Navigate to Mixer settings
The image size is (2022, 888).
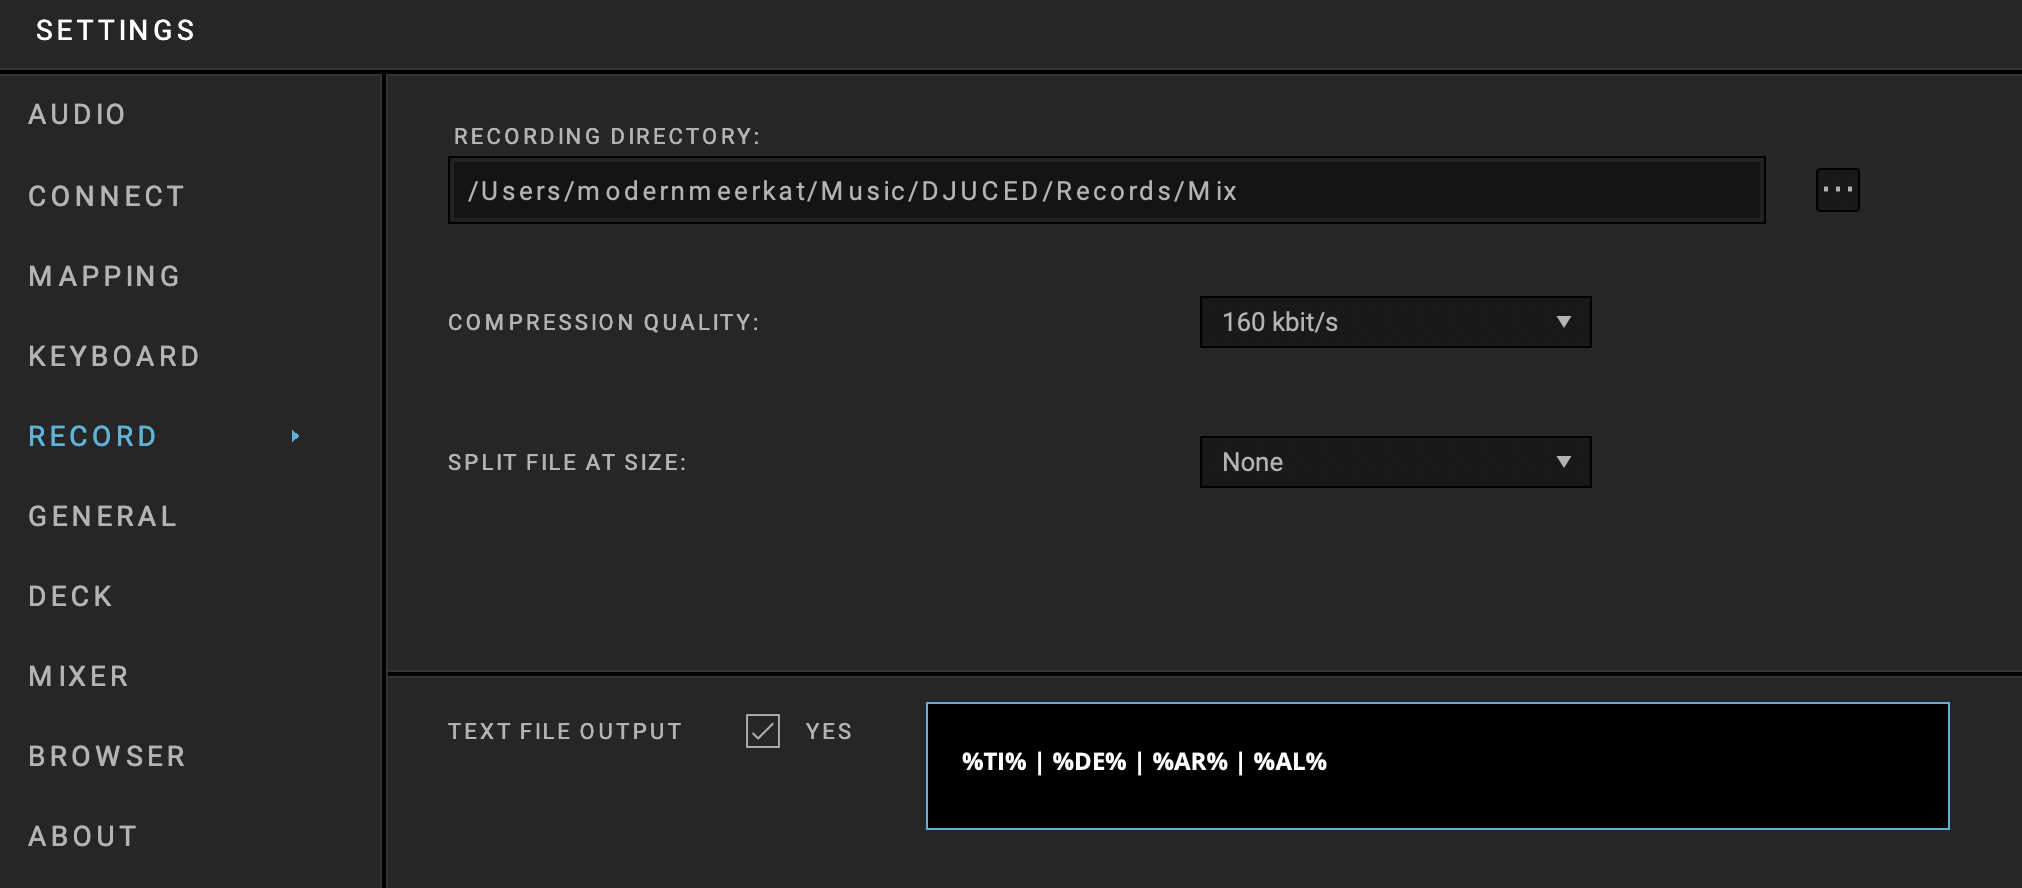(x=79, y=676)
